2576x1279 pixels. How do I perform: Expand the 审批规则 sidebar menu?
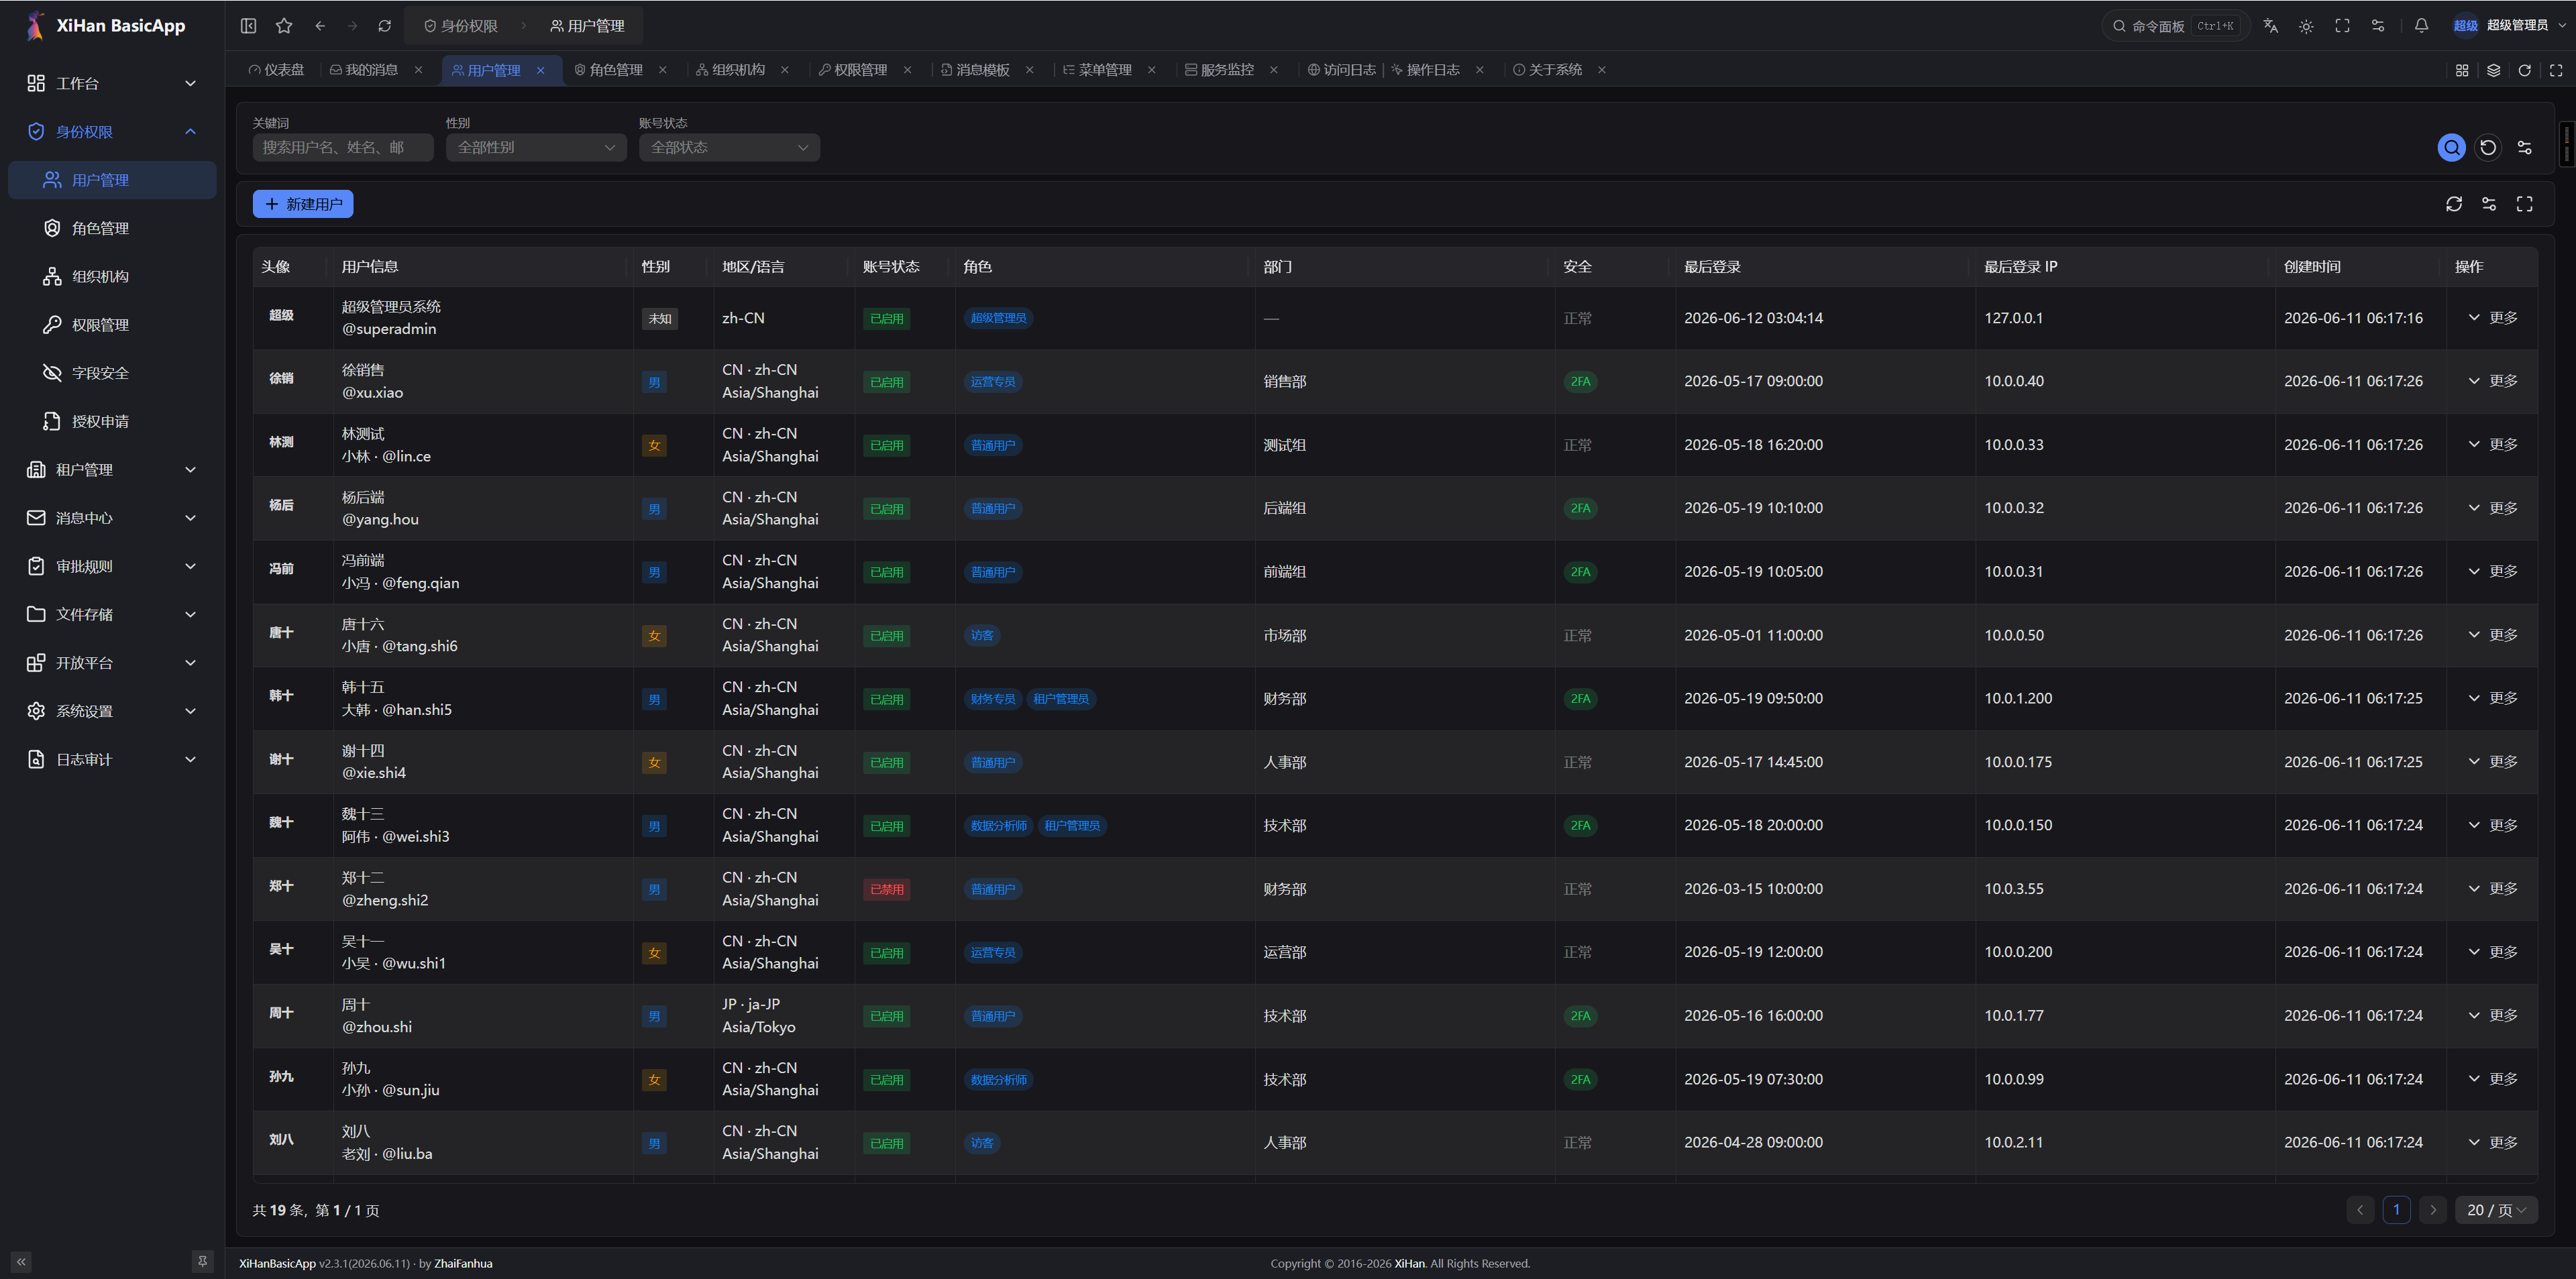click(112, 567)
